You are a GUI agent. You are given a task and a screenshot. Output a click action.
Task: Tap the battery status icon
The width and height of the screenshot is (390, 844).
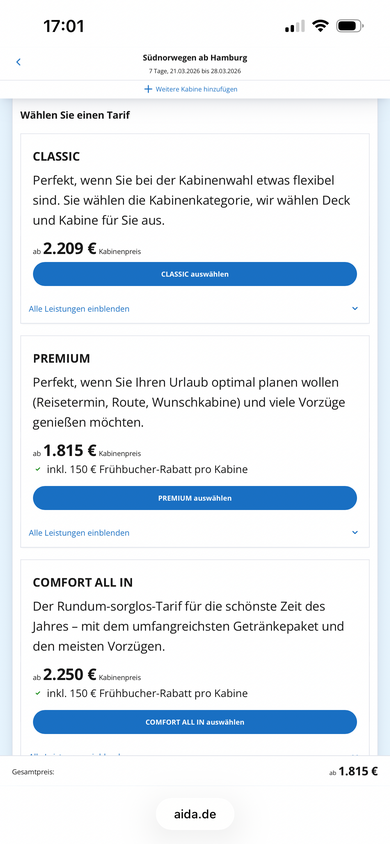click(x=350, y=26)
